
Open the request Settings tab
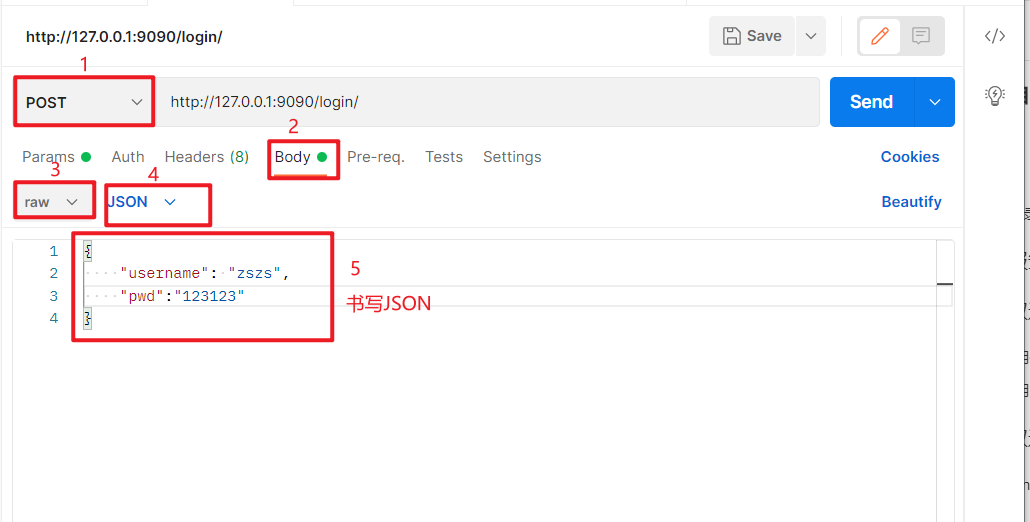[x=512, y=157]
